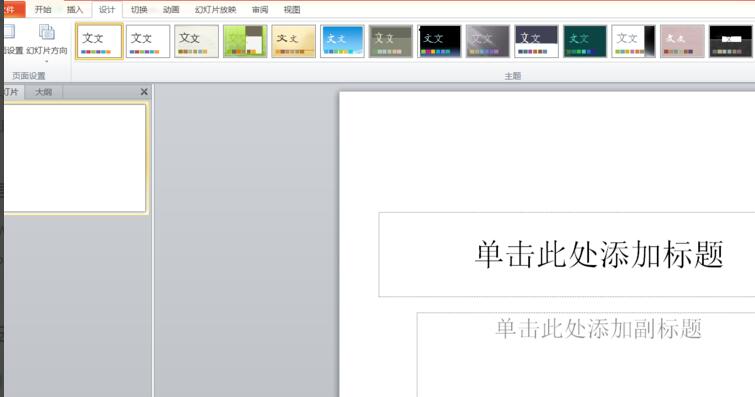Viewport: 755px width, 397px height.
Task: Apply the green theme with brown block
Action: coord(245,41)
